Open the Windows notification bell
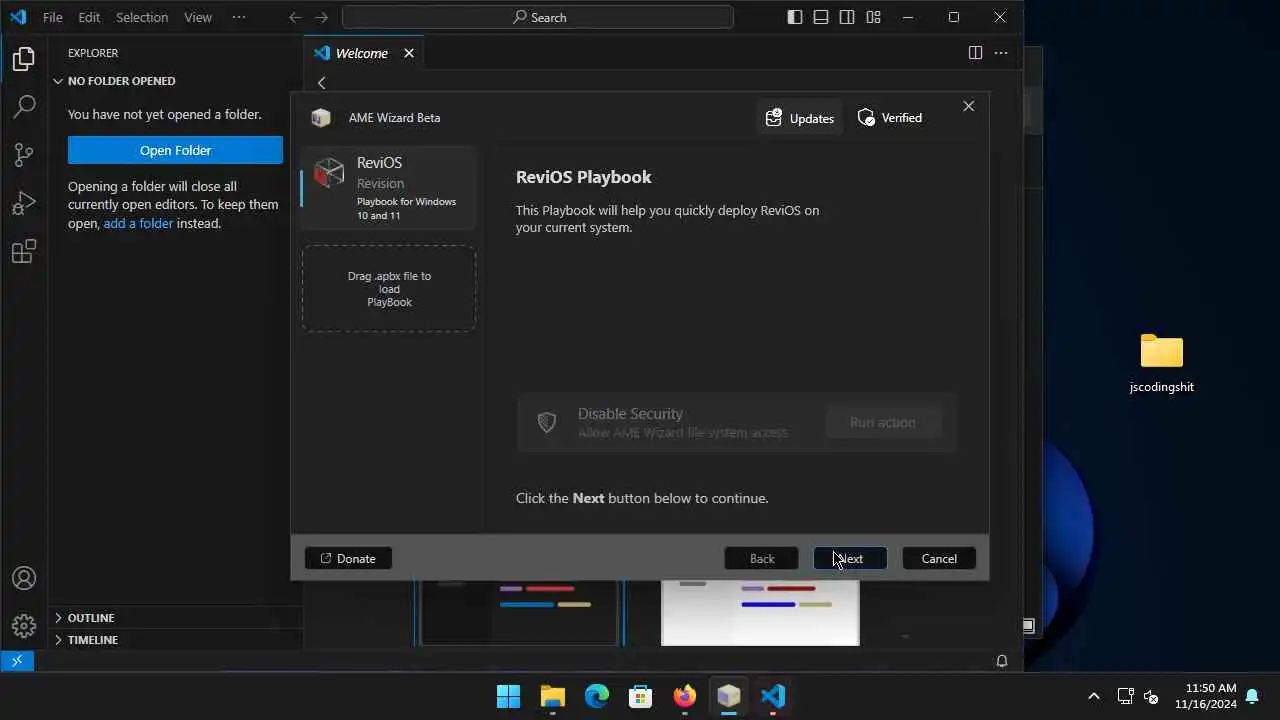Screen dimensions: 1280x720 coord(1251,696)
